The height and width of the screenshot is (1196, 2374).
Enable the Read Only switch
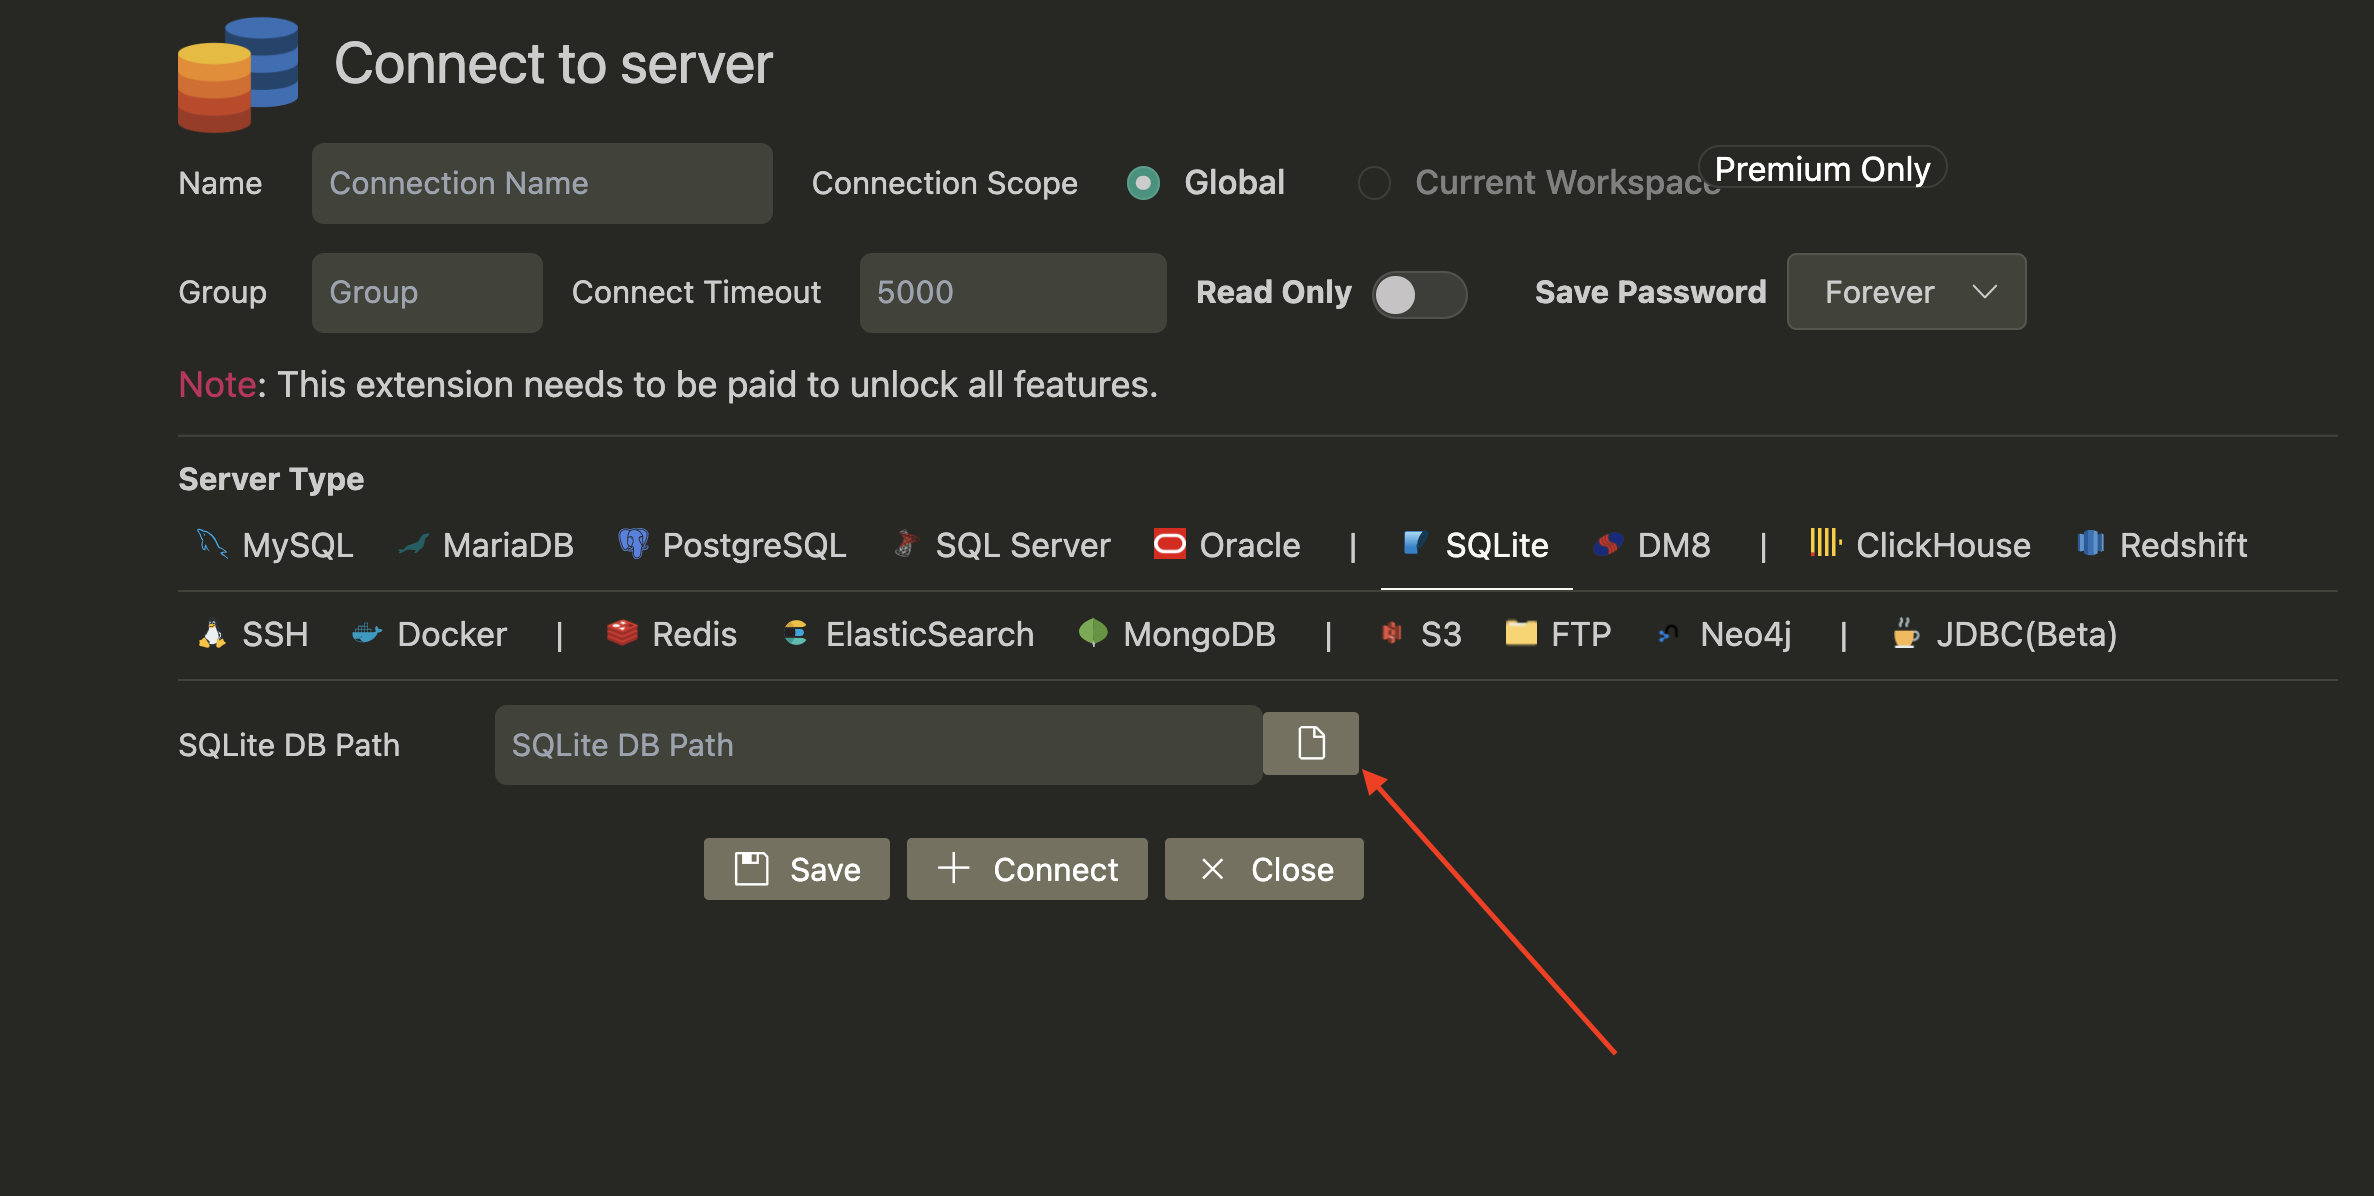1420,293
